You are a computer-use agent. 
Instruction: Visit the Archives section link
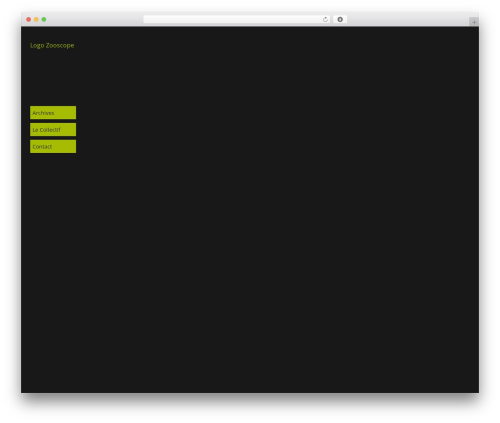(x=53, y=113)
